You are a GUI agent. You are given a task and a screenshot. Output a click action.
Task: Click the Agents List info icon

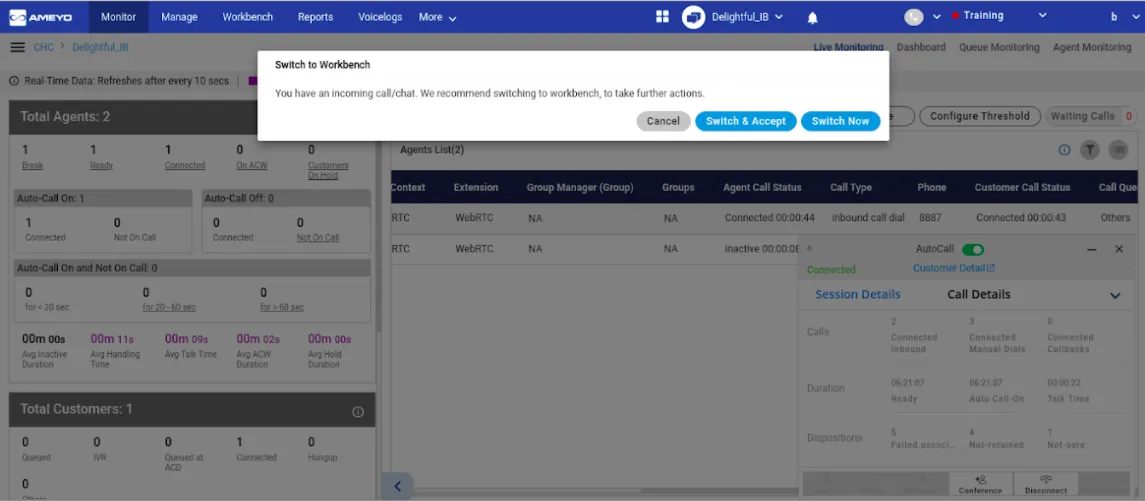pyautogui.click(x=1064, y=150)
